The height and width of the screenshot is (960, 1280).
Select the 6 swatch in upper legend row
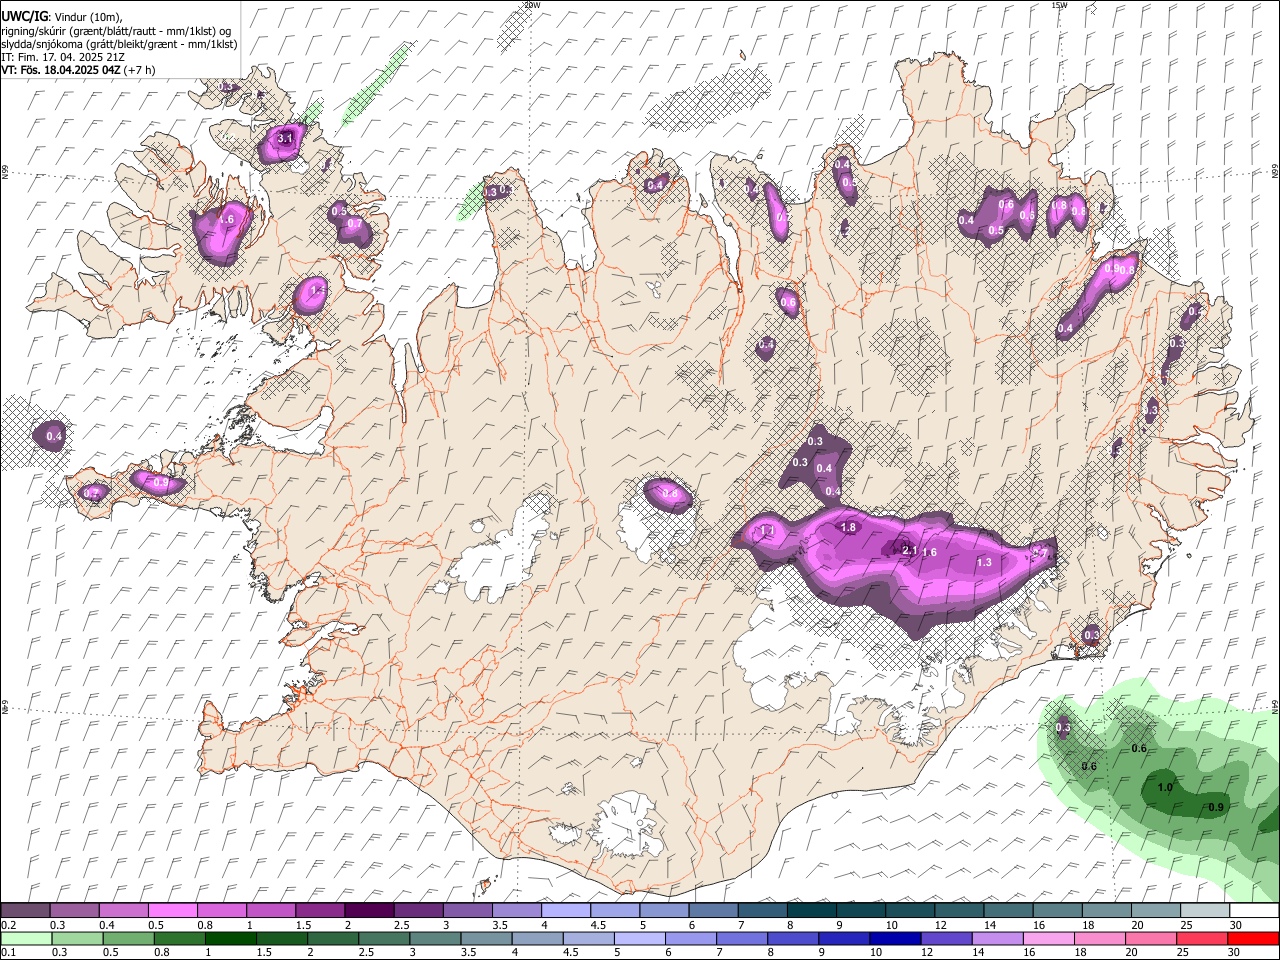(711, 911)
